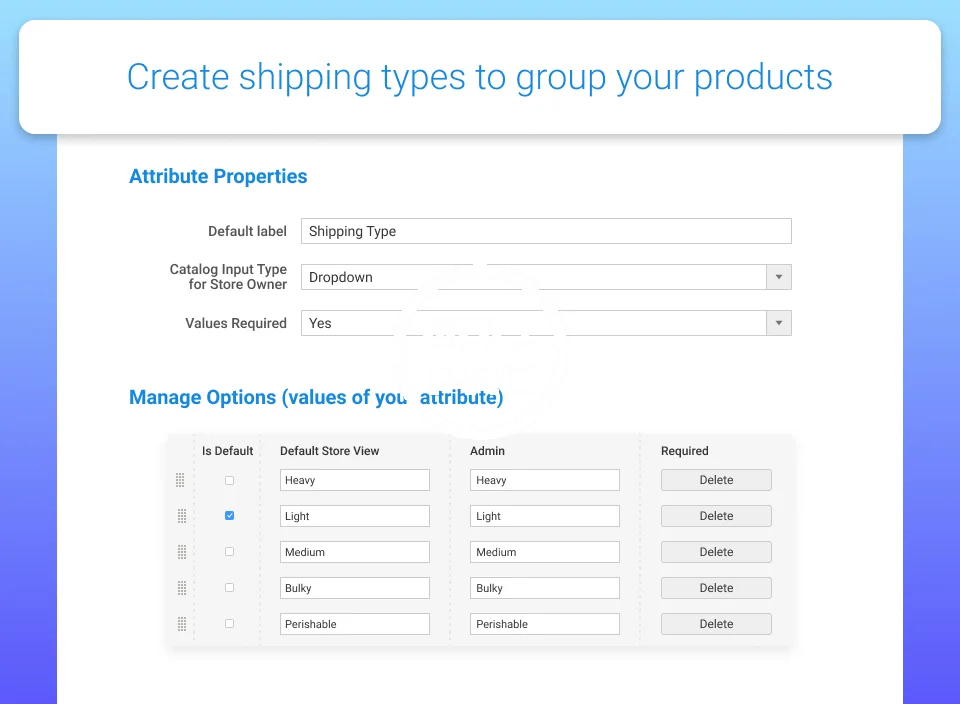
Task: Click the Admin field containing Medium
Action: pos(544,552)
